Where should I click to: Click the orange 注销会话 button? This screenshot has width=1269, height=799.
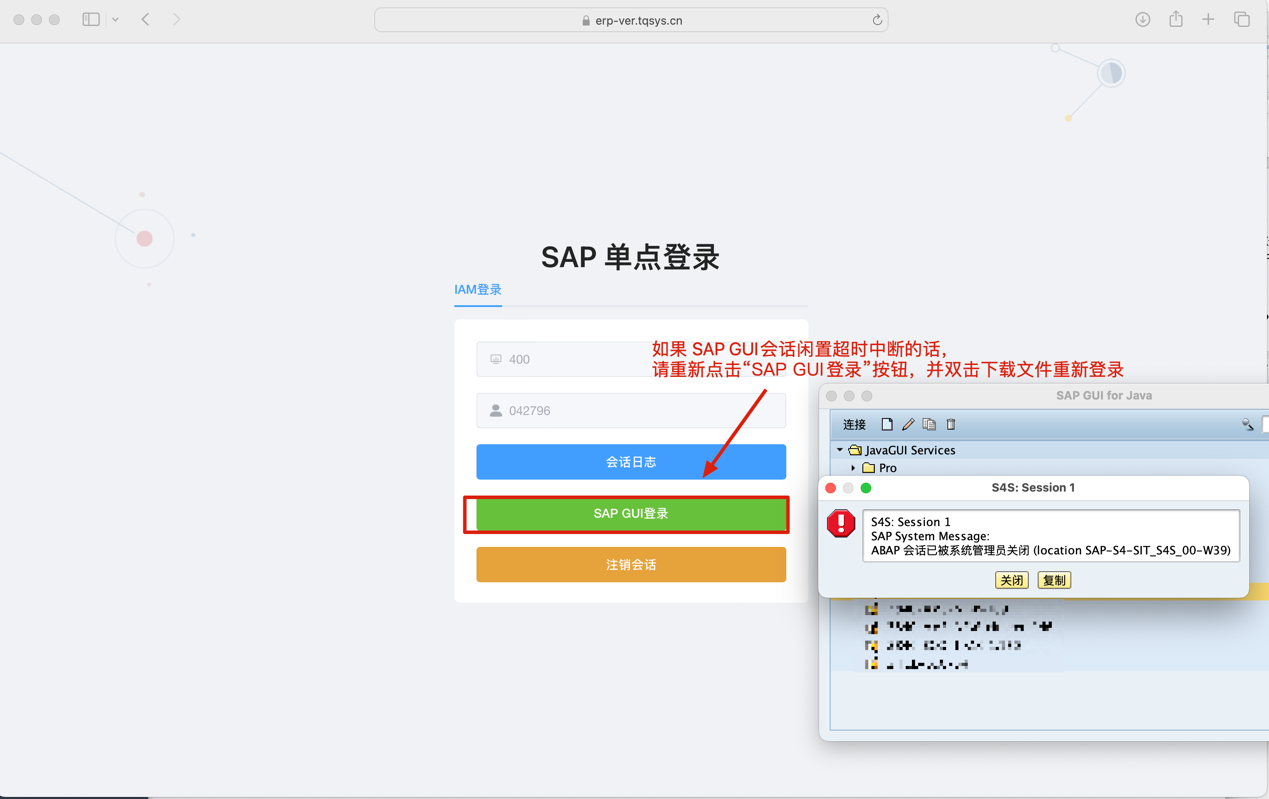(630, 565)
